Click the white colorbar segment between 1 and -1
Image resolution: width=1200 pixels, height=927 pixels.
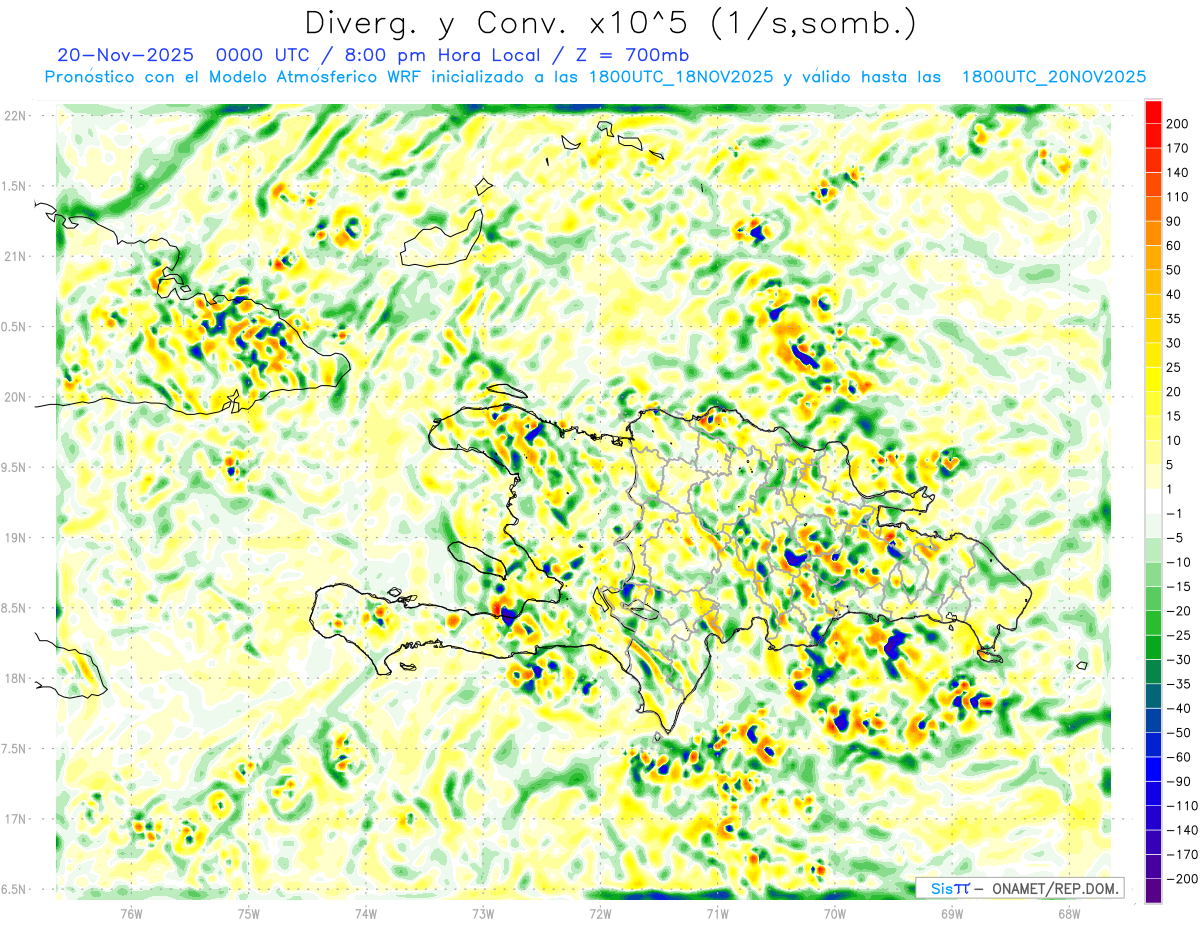(x=1153, y=501)
